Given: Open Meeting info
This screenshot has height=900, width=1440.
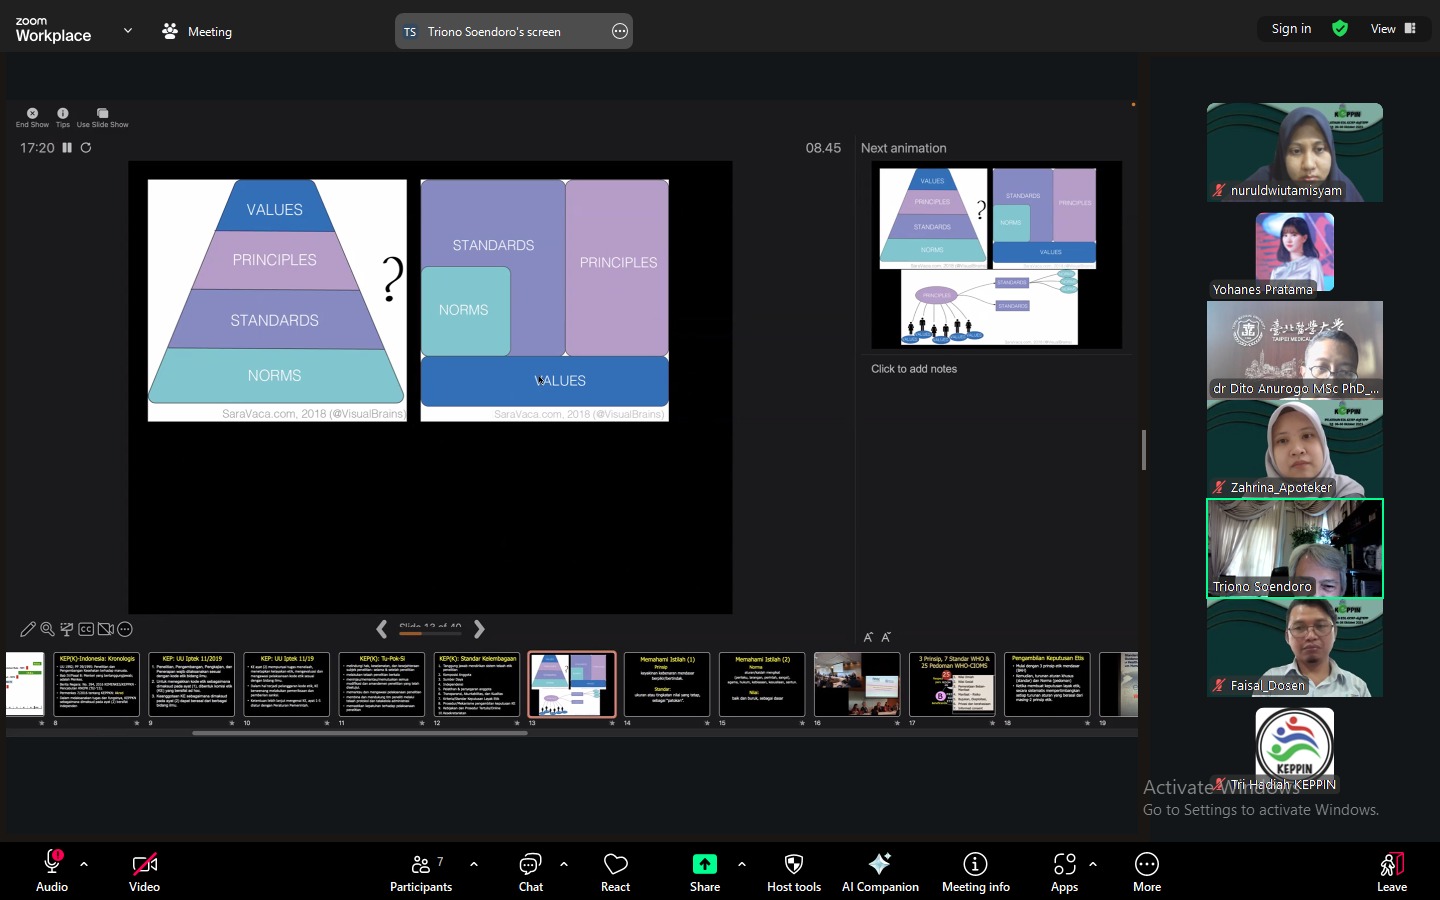Looking at the screenshot, I should 975,870.
